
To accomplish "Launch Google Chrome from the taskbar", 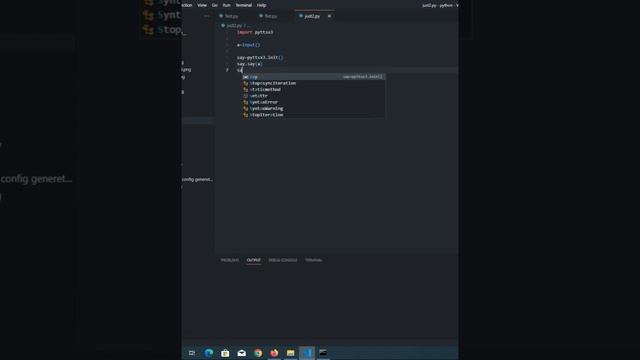I will (x=258, y=353).
